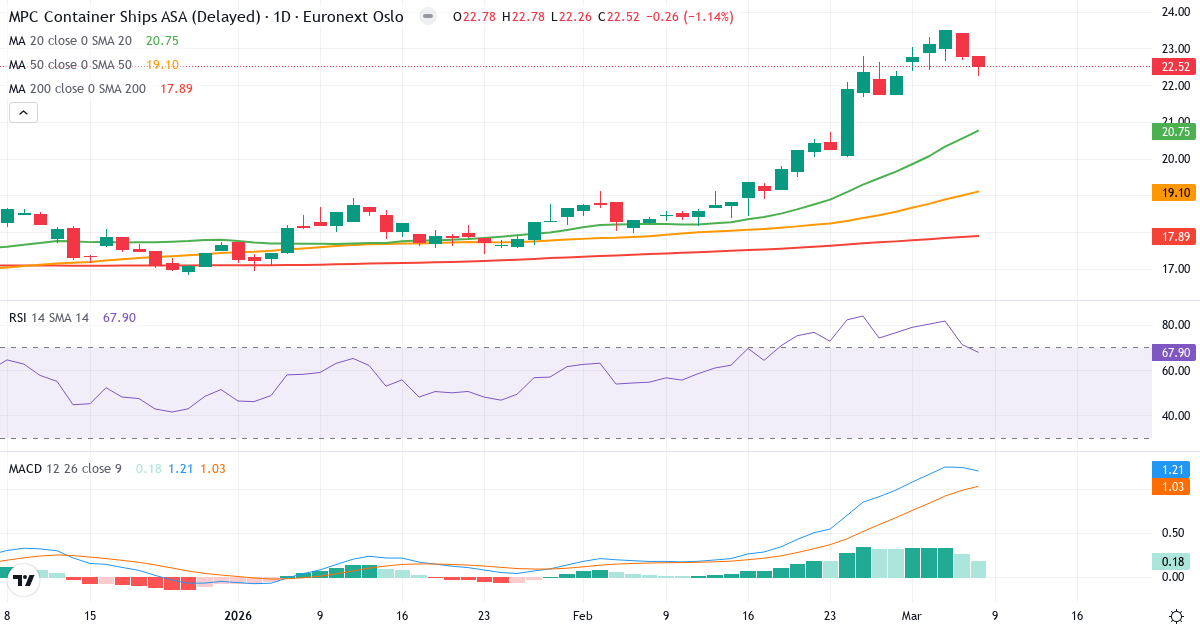Click the Mar label on time axis
The width and height of the screenshot is (1200, 630).
point(911,616)
